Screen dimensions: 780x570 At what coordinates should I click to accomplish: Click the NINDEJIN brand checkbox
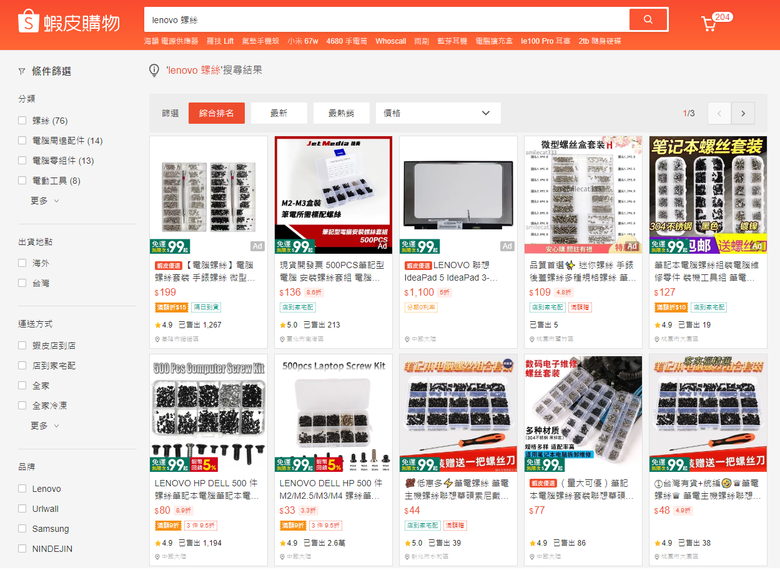[x=22, y=548]
